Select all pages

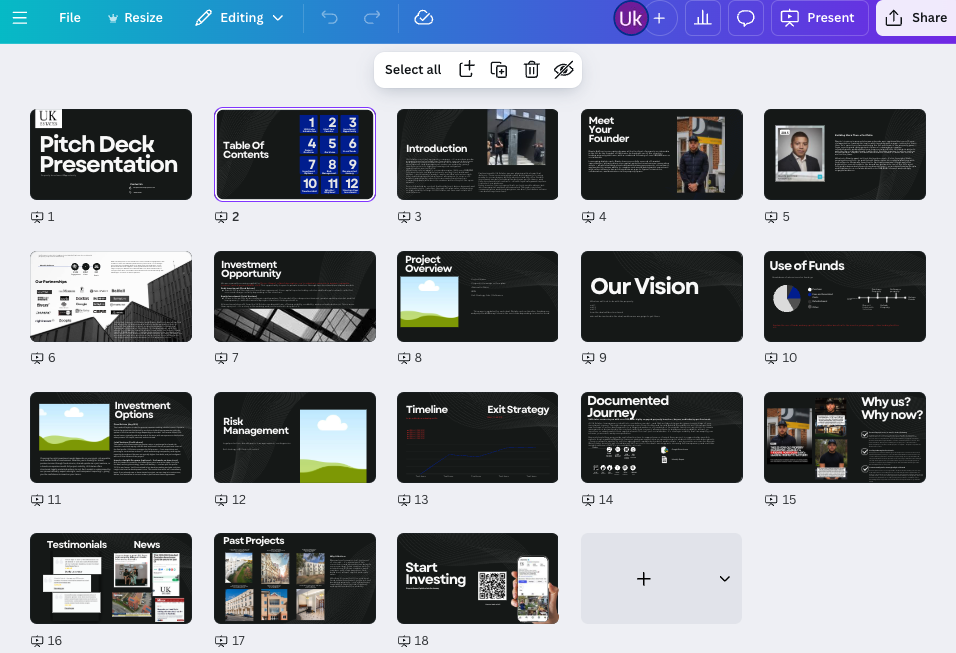(413, 70)
